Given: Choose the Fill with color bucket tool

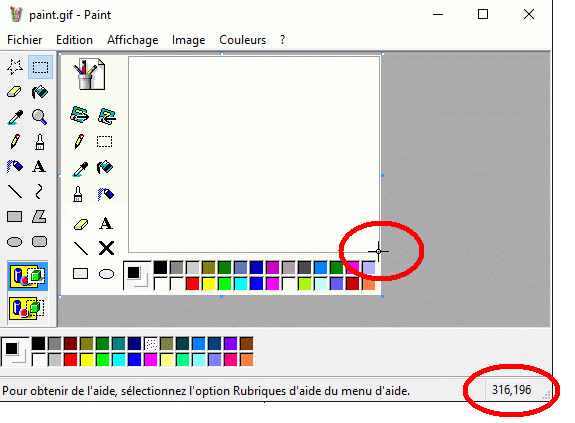Looking at the screenshot, I should [x=40, y=92].
